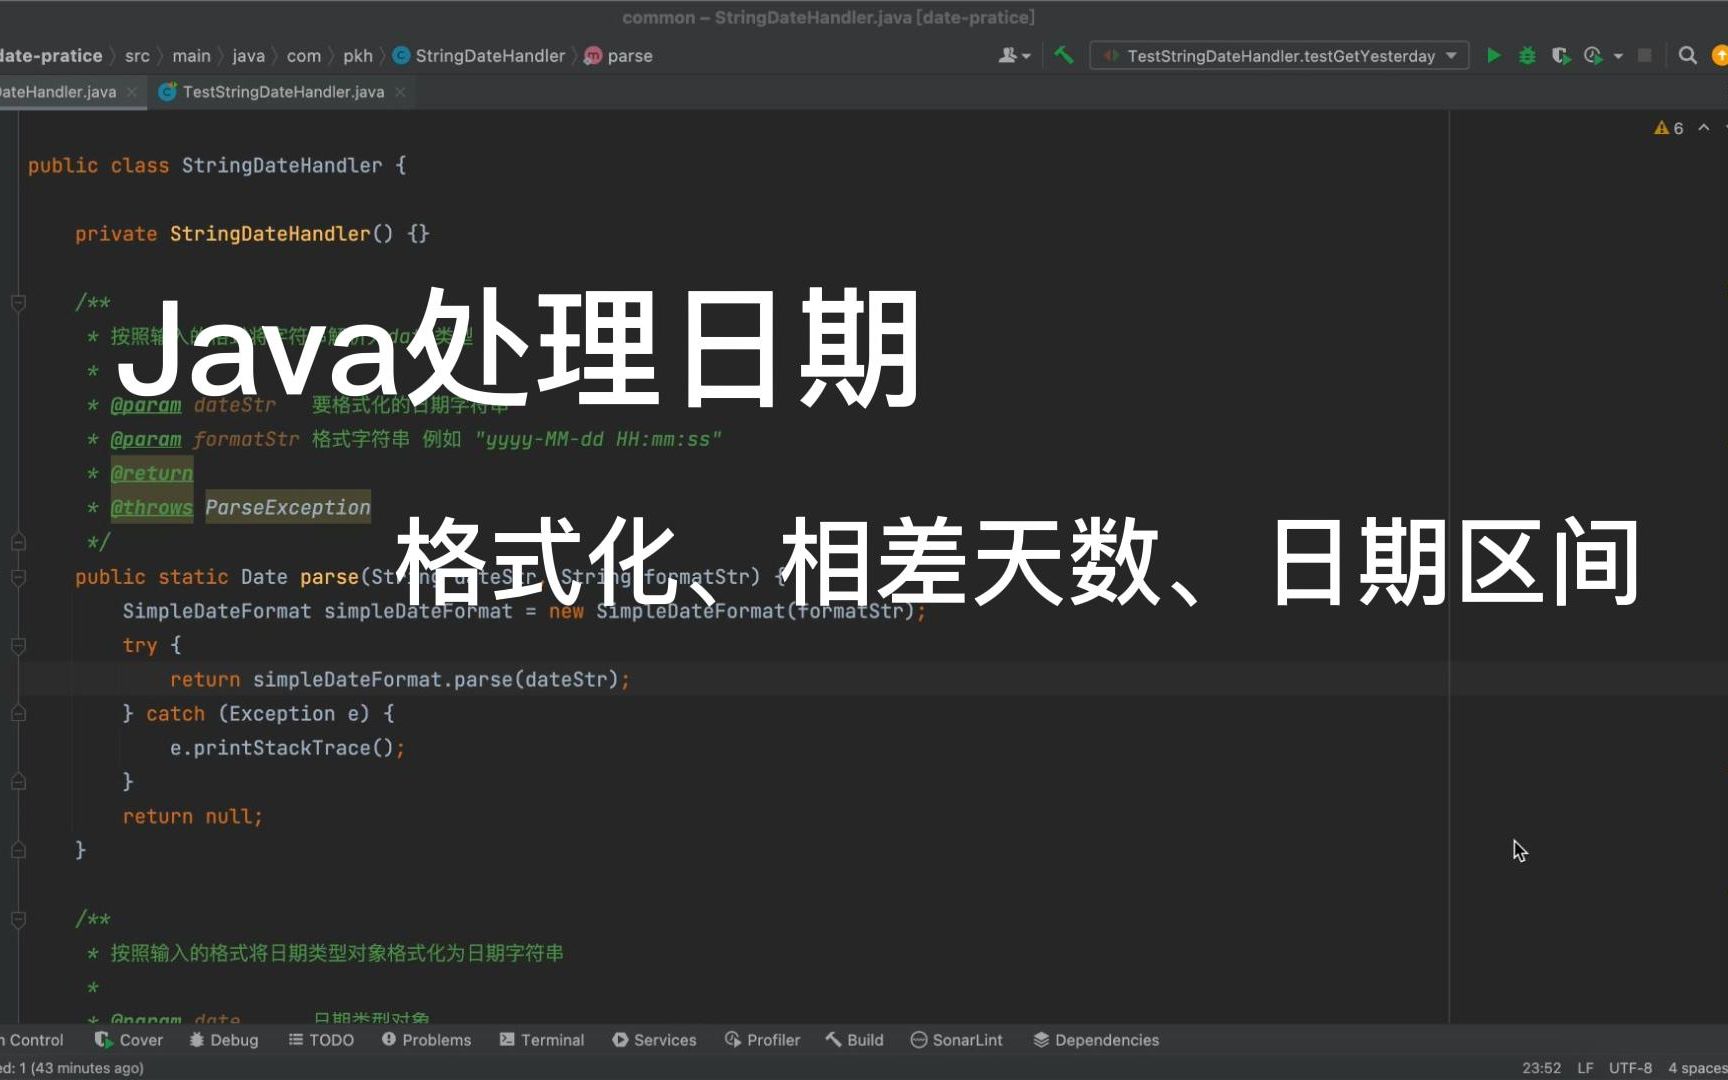Open the Dependencies tool window

[x=1095, y=1040]
